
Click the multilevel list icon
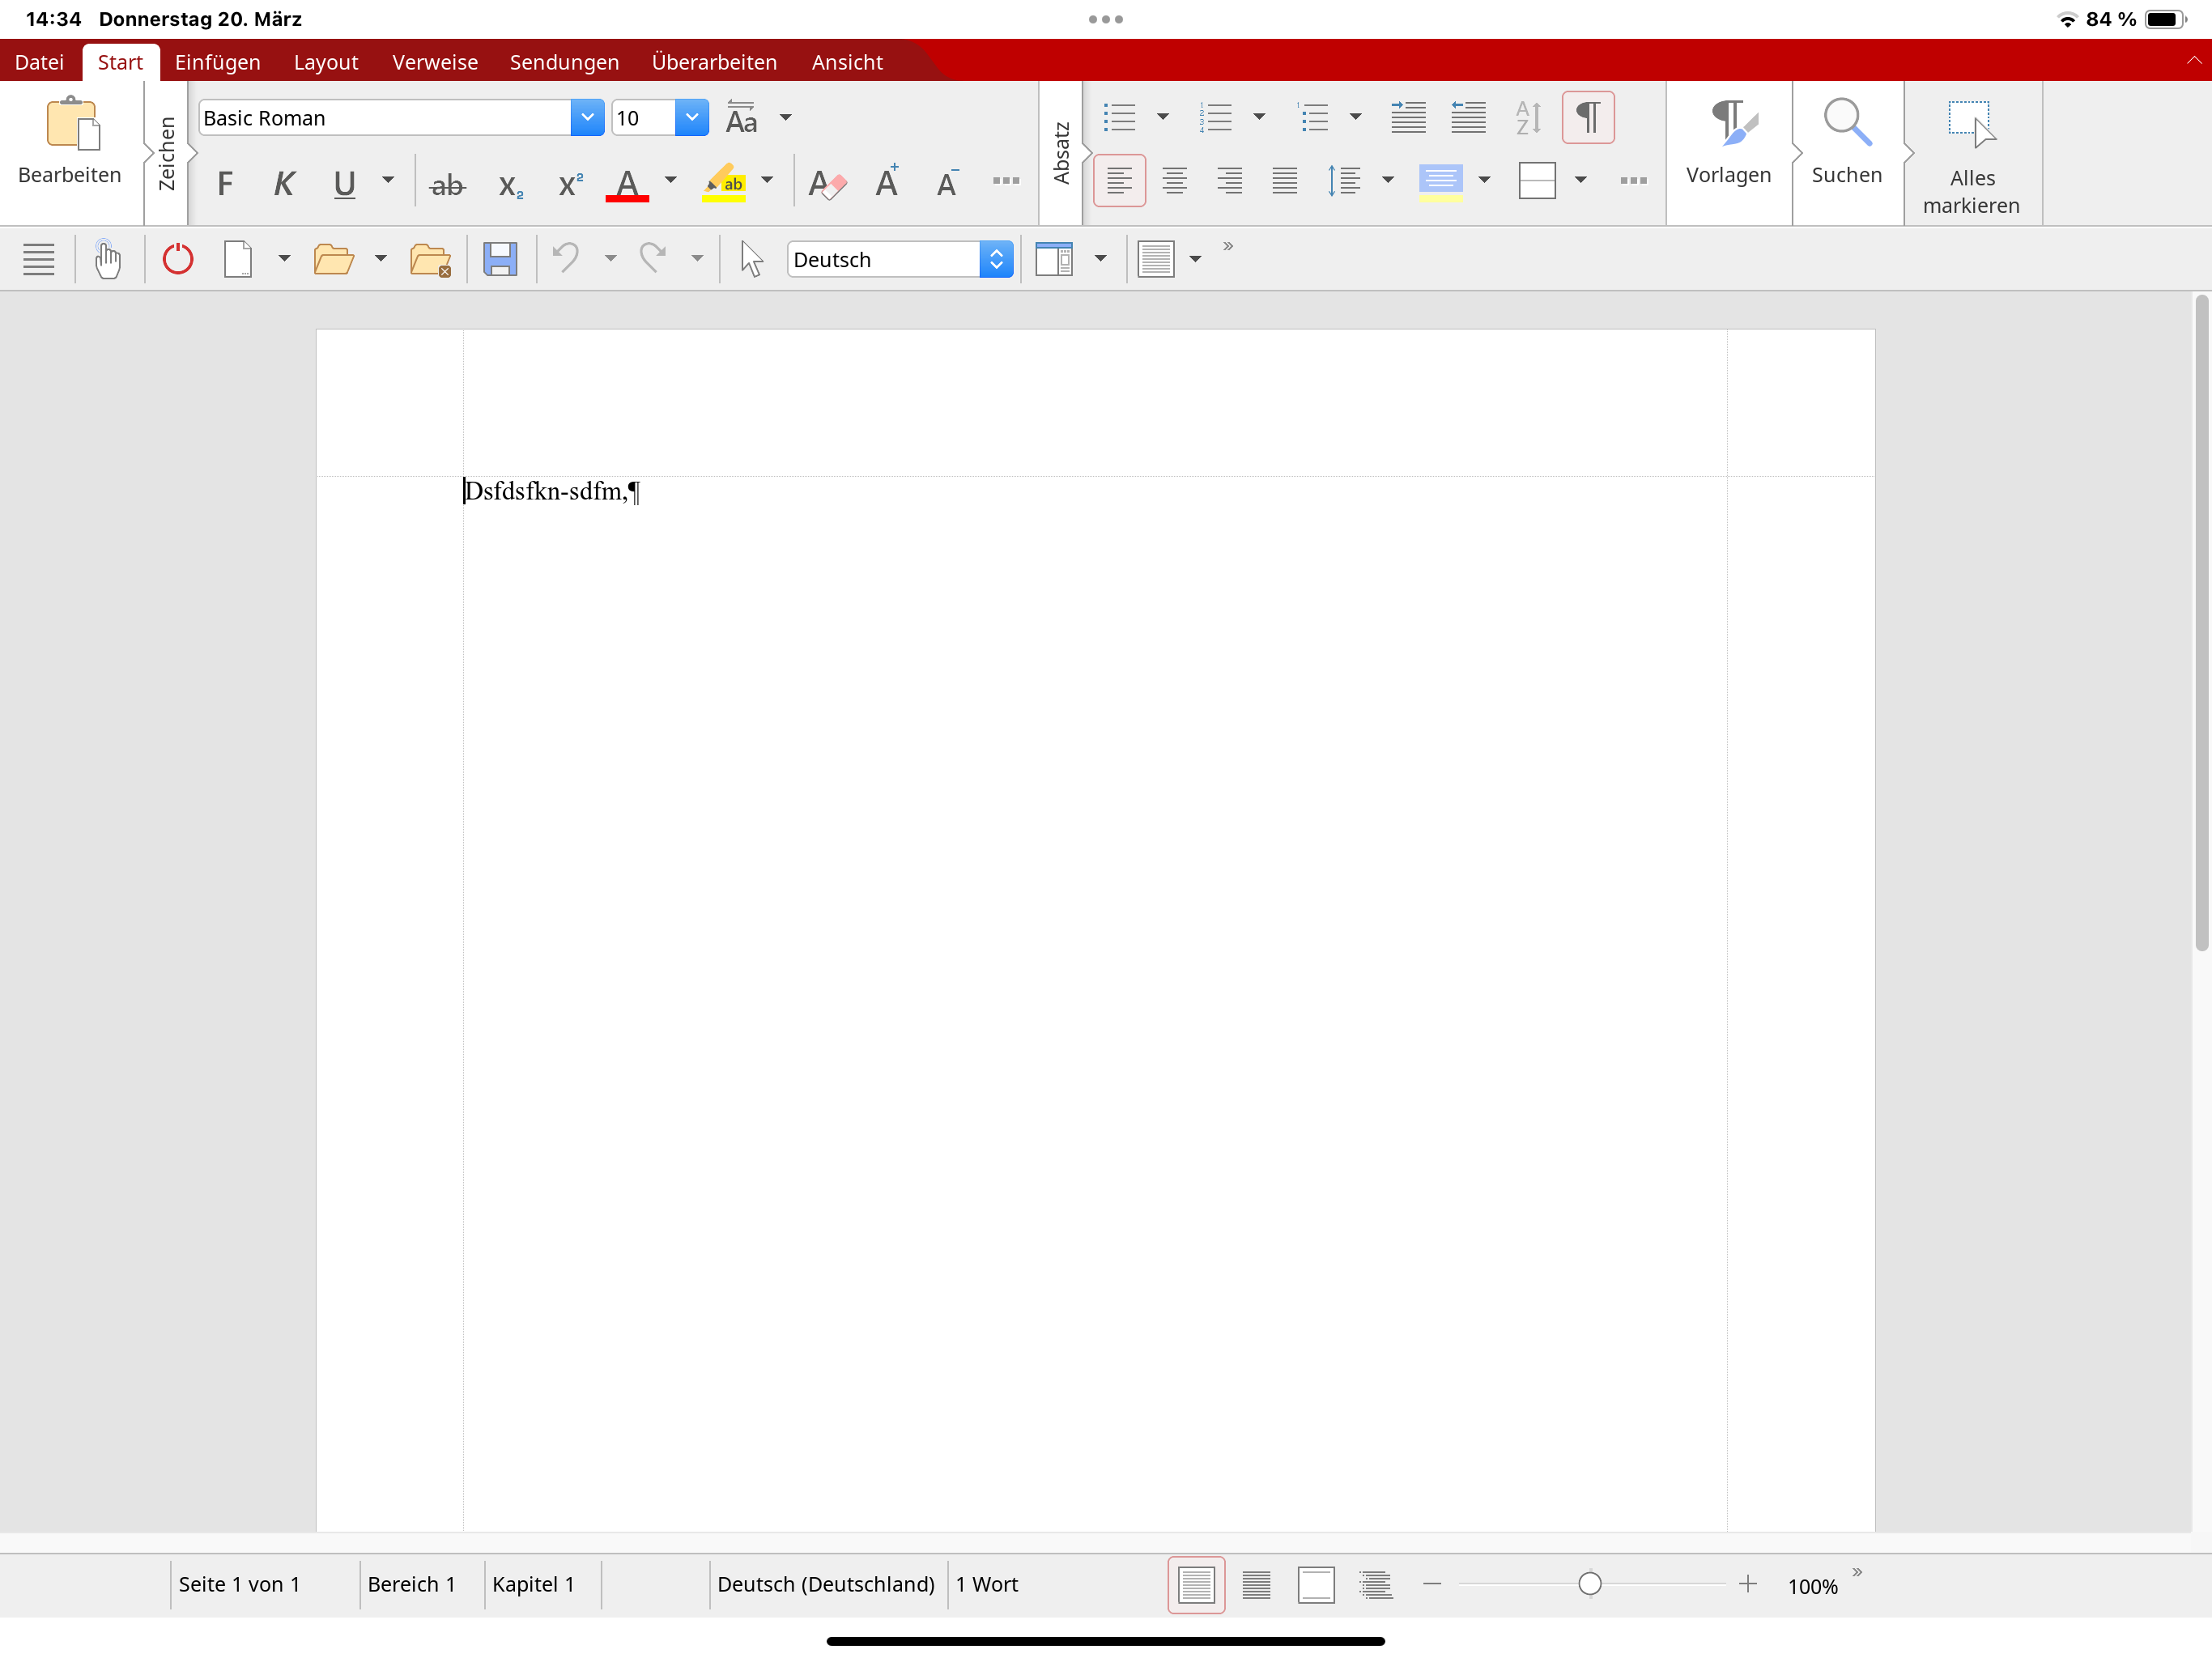point(1312,118)
